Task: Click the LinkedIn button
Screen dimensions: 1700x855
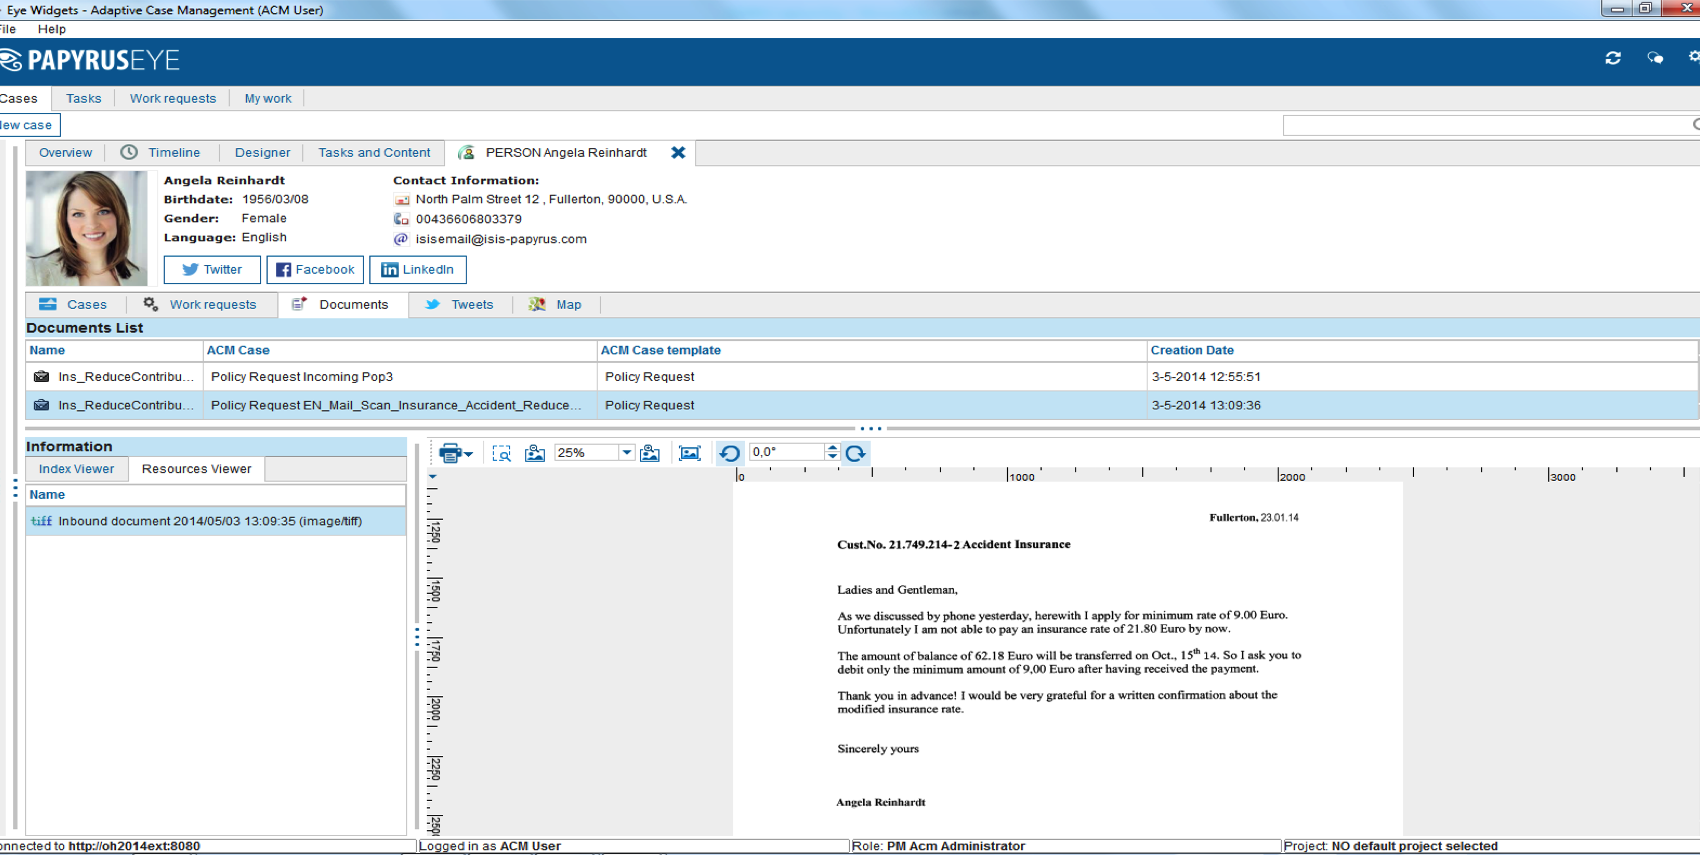Action: [x=417, y=270]
